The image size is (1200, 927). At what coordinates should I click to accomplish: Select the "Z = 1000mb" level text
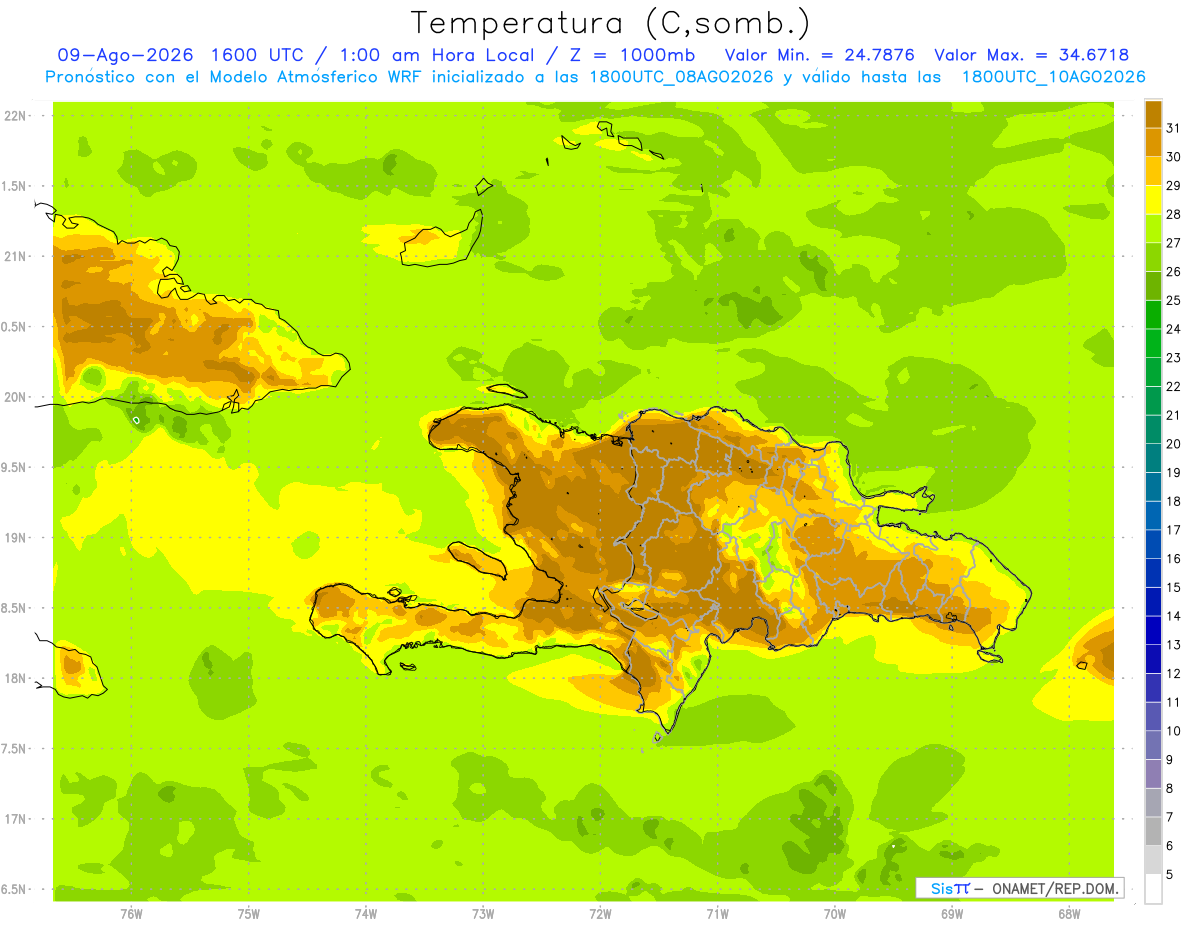[x=635, y=55]
